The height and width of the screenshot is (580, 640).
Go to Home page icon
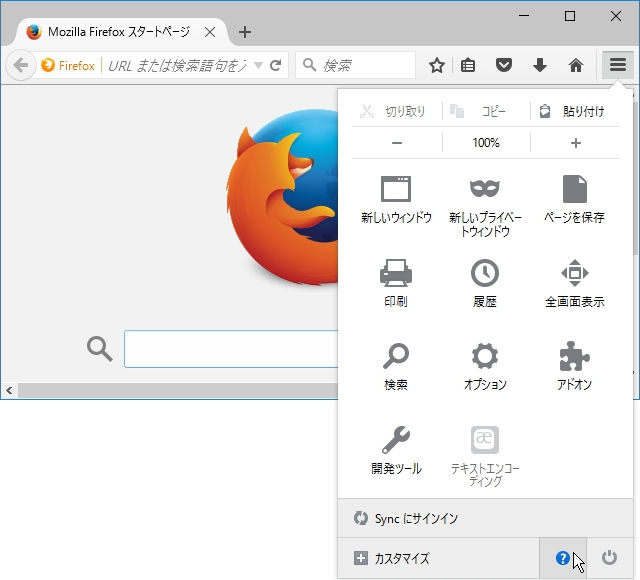pos(576,65)
